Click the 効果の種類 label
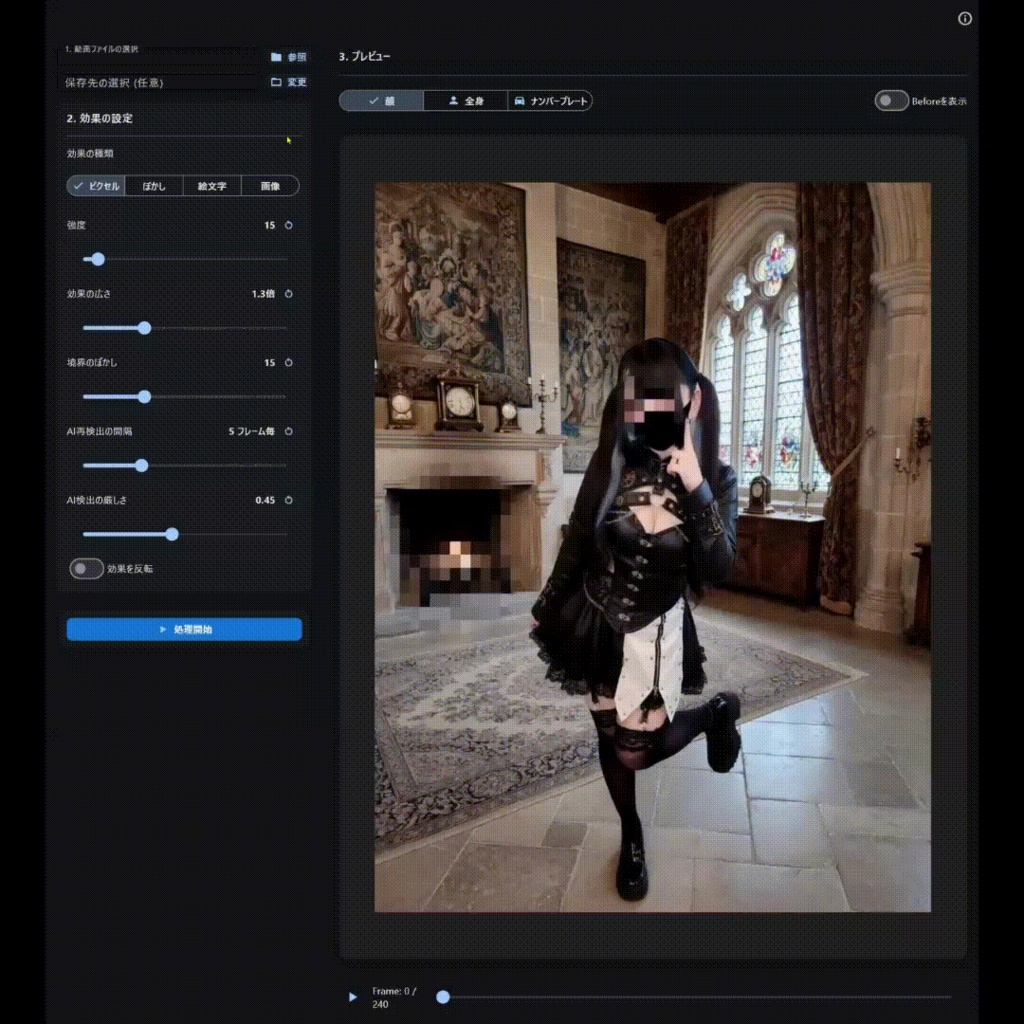1024x1024 pixels. click(90, 153)
